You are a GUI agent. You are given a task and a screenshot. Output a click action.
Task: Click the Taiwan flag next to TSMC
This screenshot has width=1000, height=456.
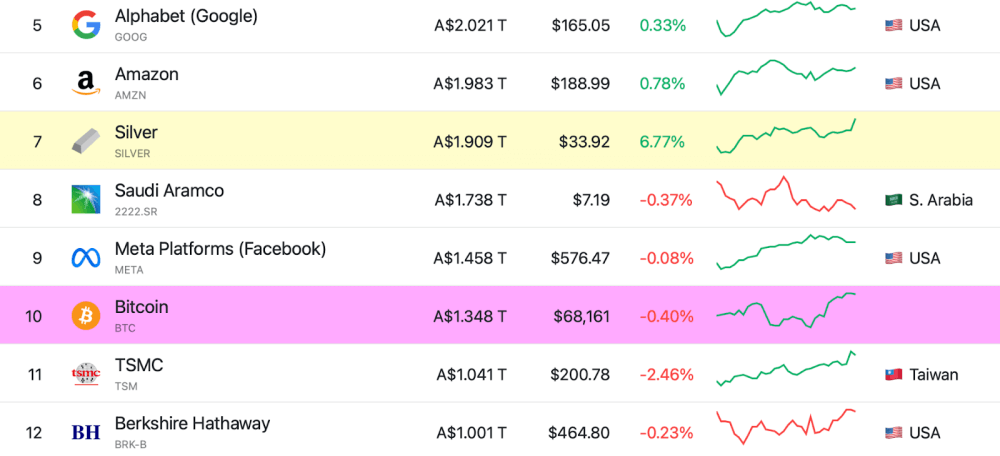pyautogui.click(x=894, y=375)
